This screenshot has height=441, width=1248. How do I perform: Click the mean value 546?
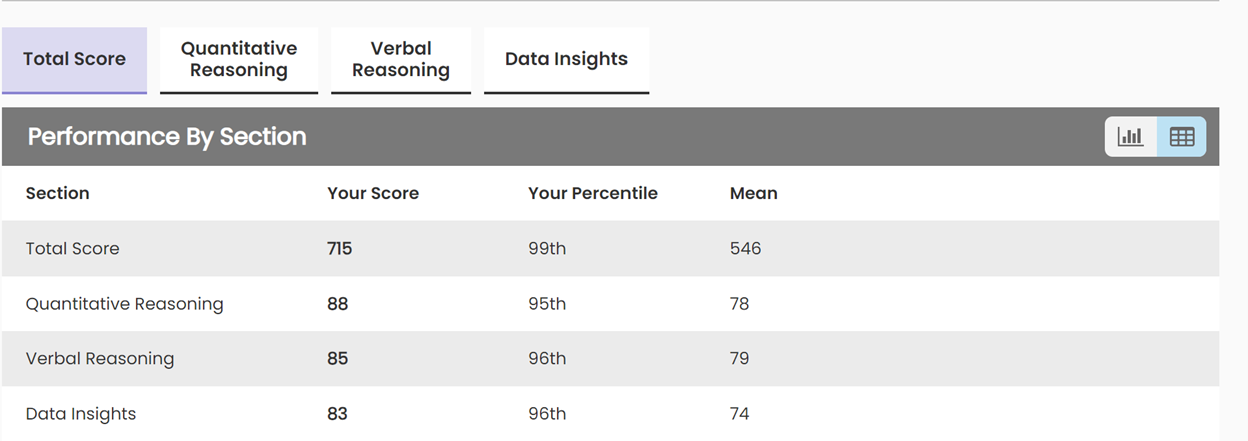(746, 248)
